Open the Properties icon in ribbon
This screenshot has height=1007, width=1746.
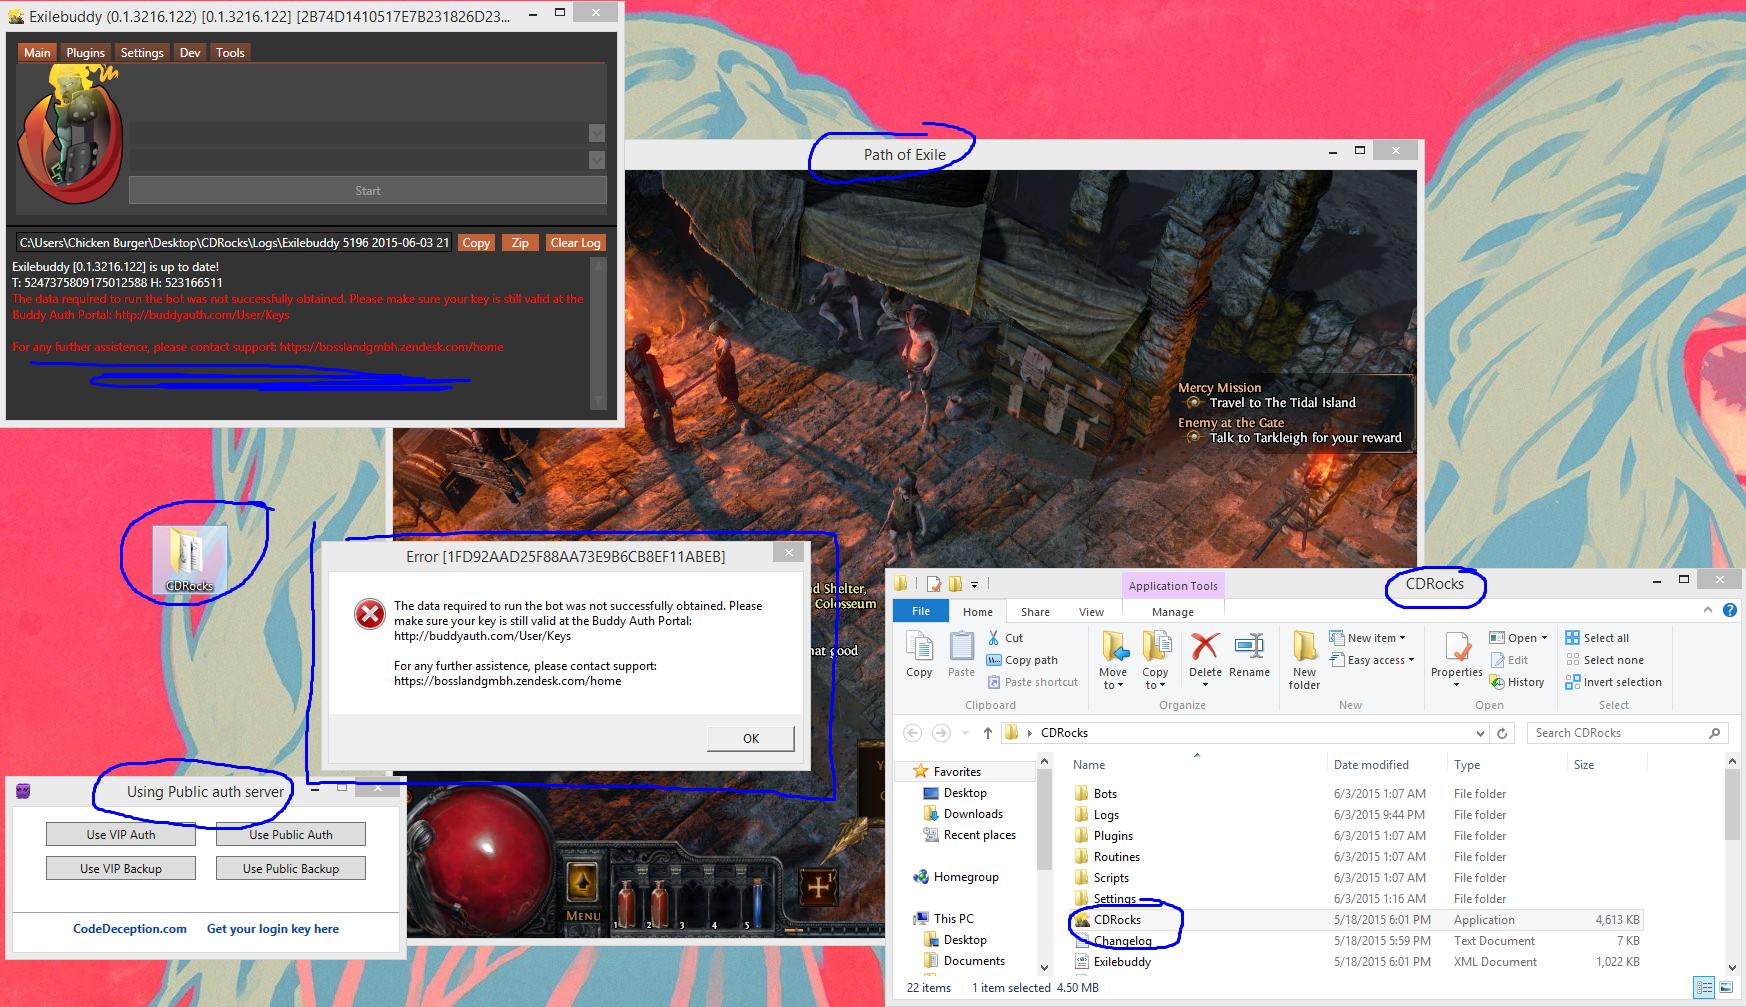[x=1456, y=648]
